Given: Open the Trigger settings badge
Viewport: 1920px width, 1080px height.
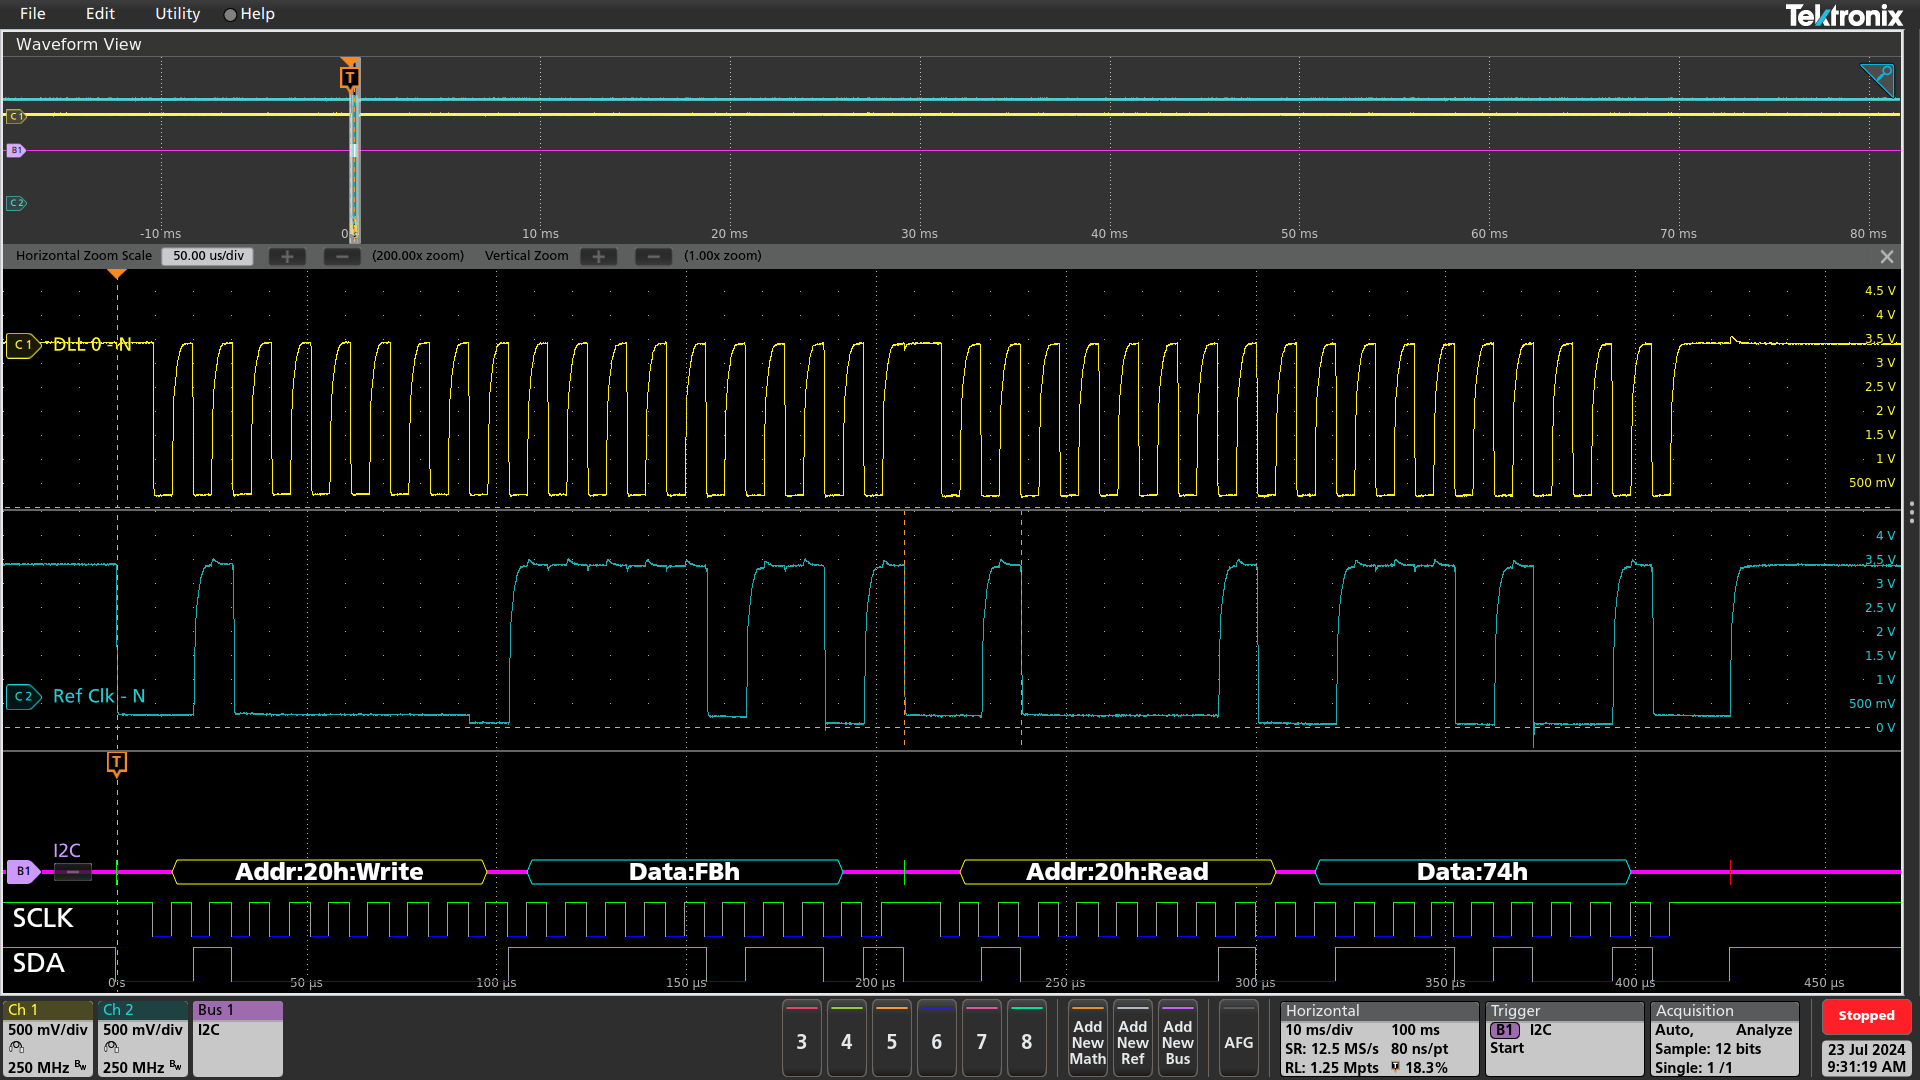Looking at the screenshot, I should click(1564, 1039).
